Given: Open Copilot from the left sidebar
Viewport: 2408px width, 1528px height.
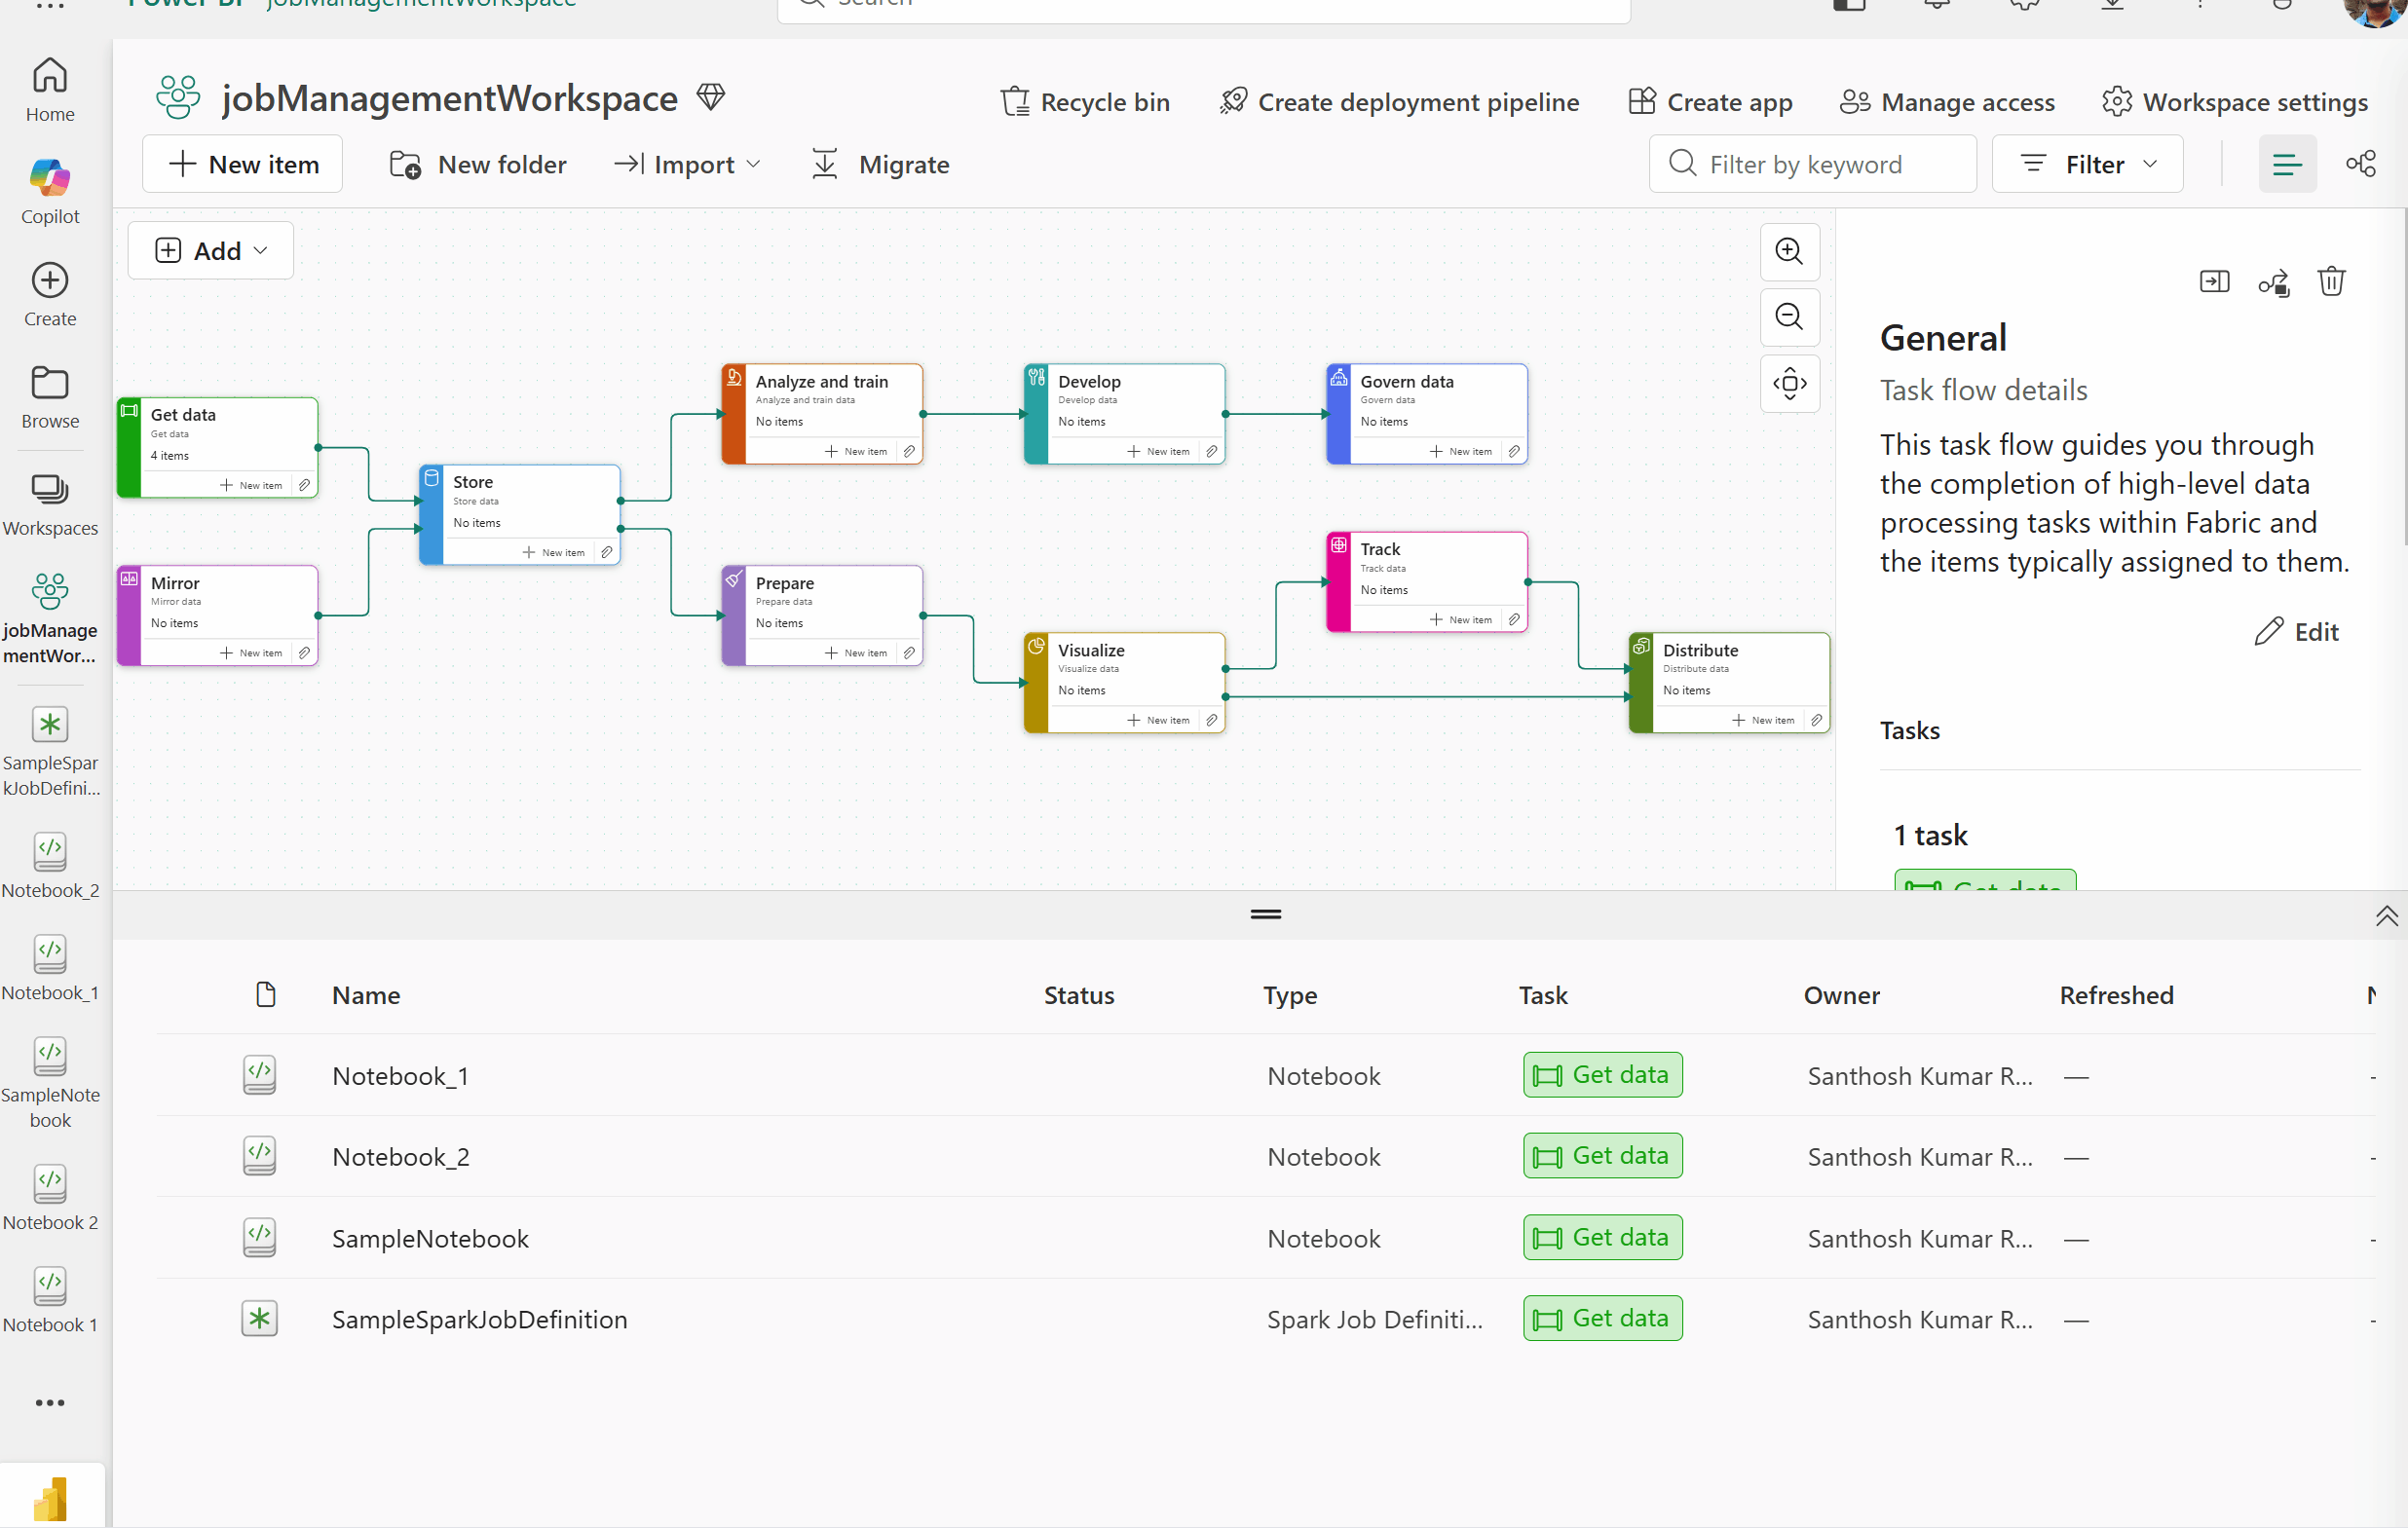Looking at the screenshot, I should [x=49, y=188].
